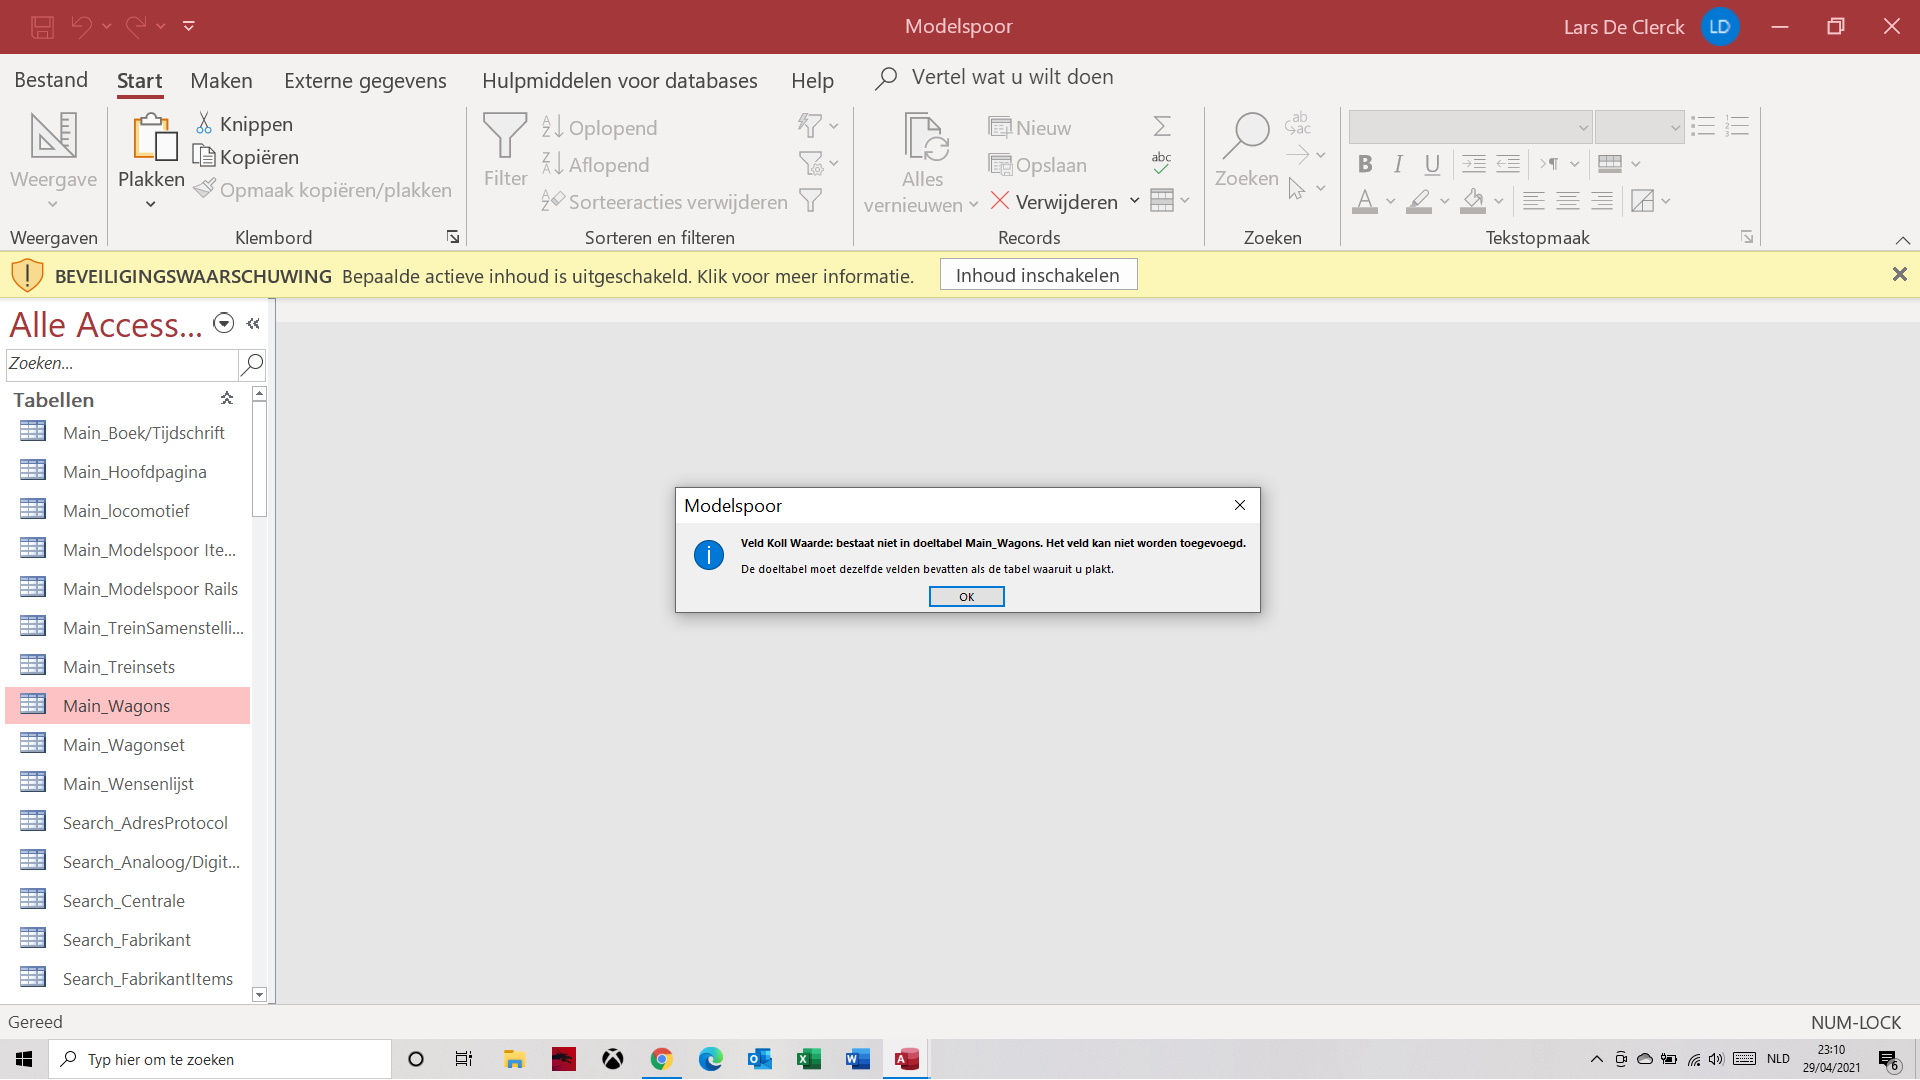Open Excel from the taskbar
This screenshot has height=1080, width=1920.
point(808,1059)
